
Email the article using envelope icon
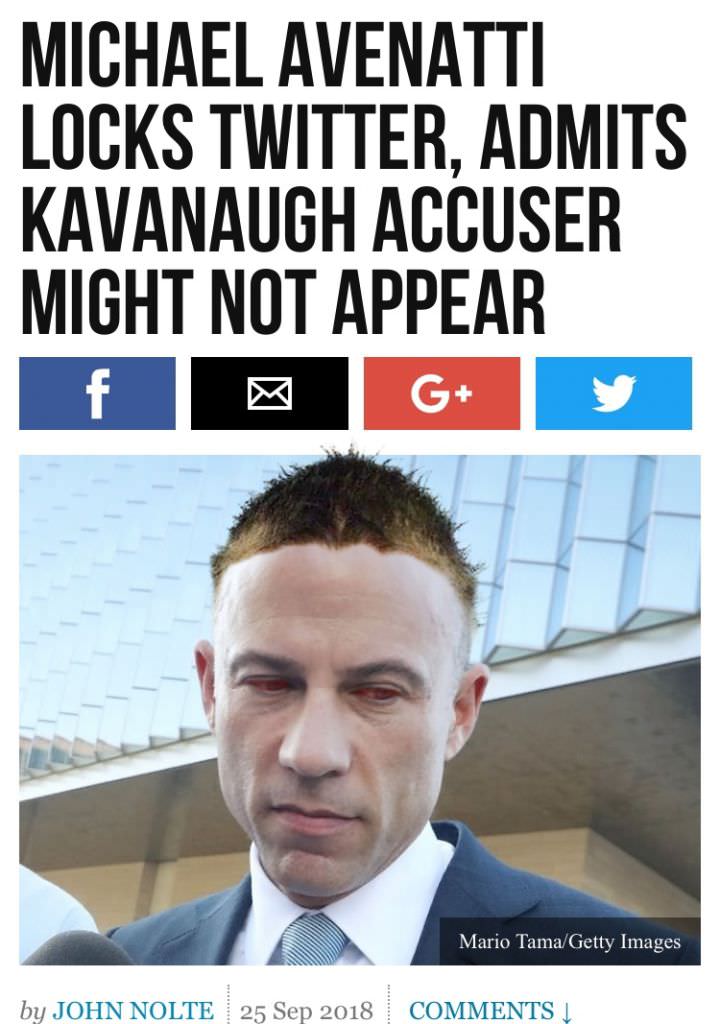(x=269, y=394)
